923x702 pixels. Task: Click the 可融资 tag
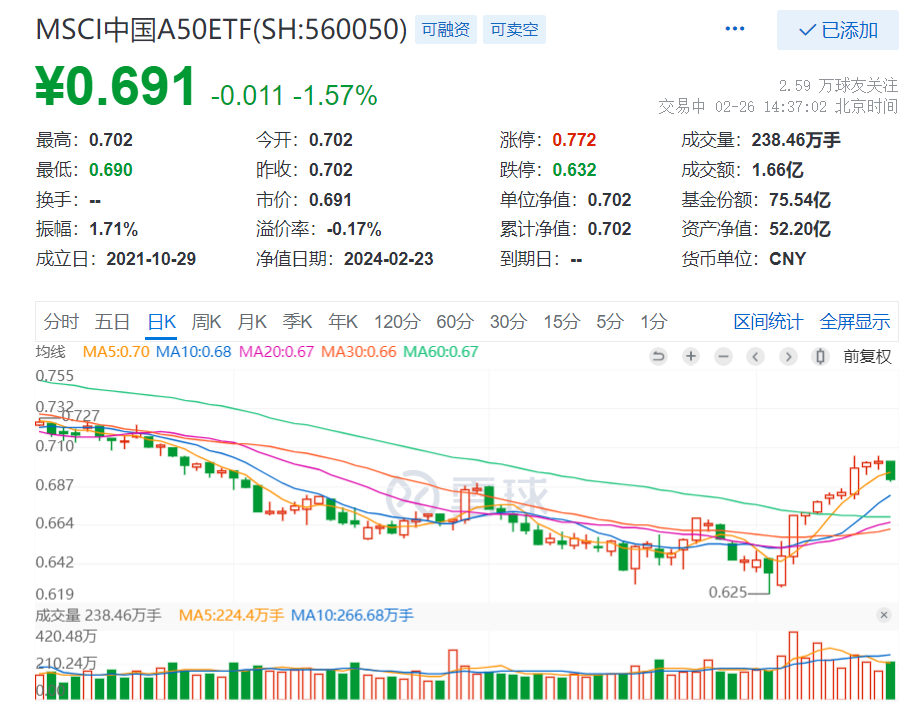pos(446,29)
